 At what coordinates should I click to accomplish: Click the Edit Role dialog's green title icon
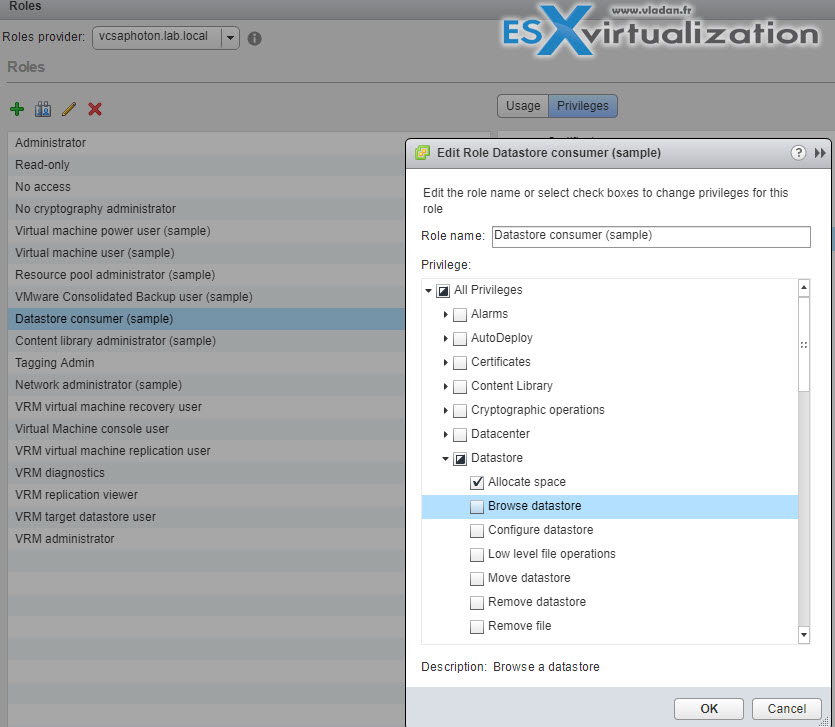point(422,153)
